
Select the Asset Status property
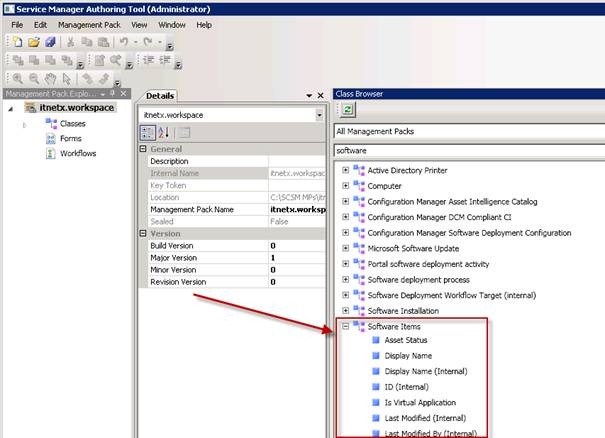(x=407, y=340)
